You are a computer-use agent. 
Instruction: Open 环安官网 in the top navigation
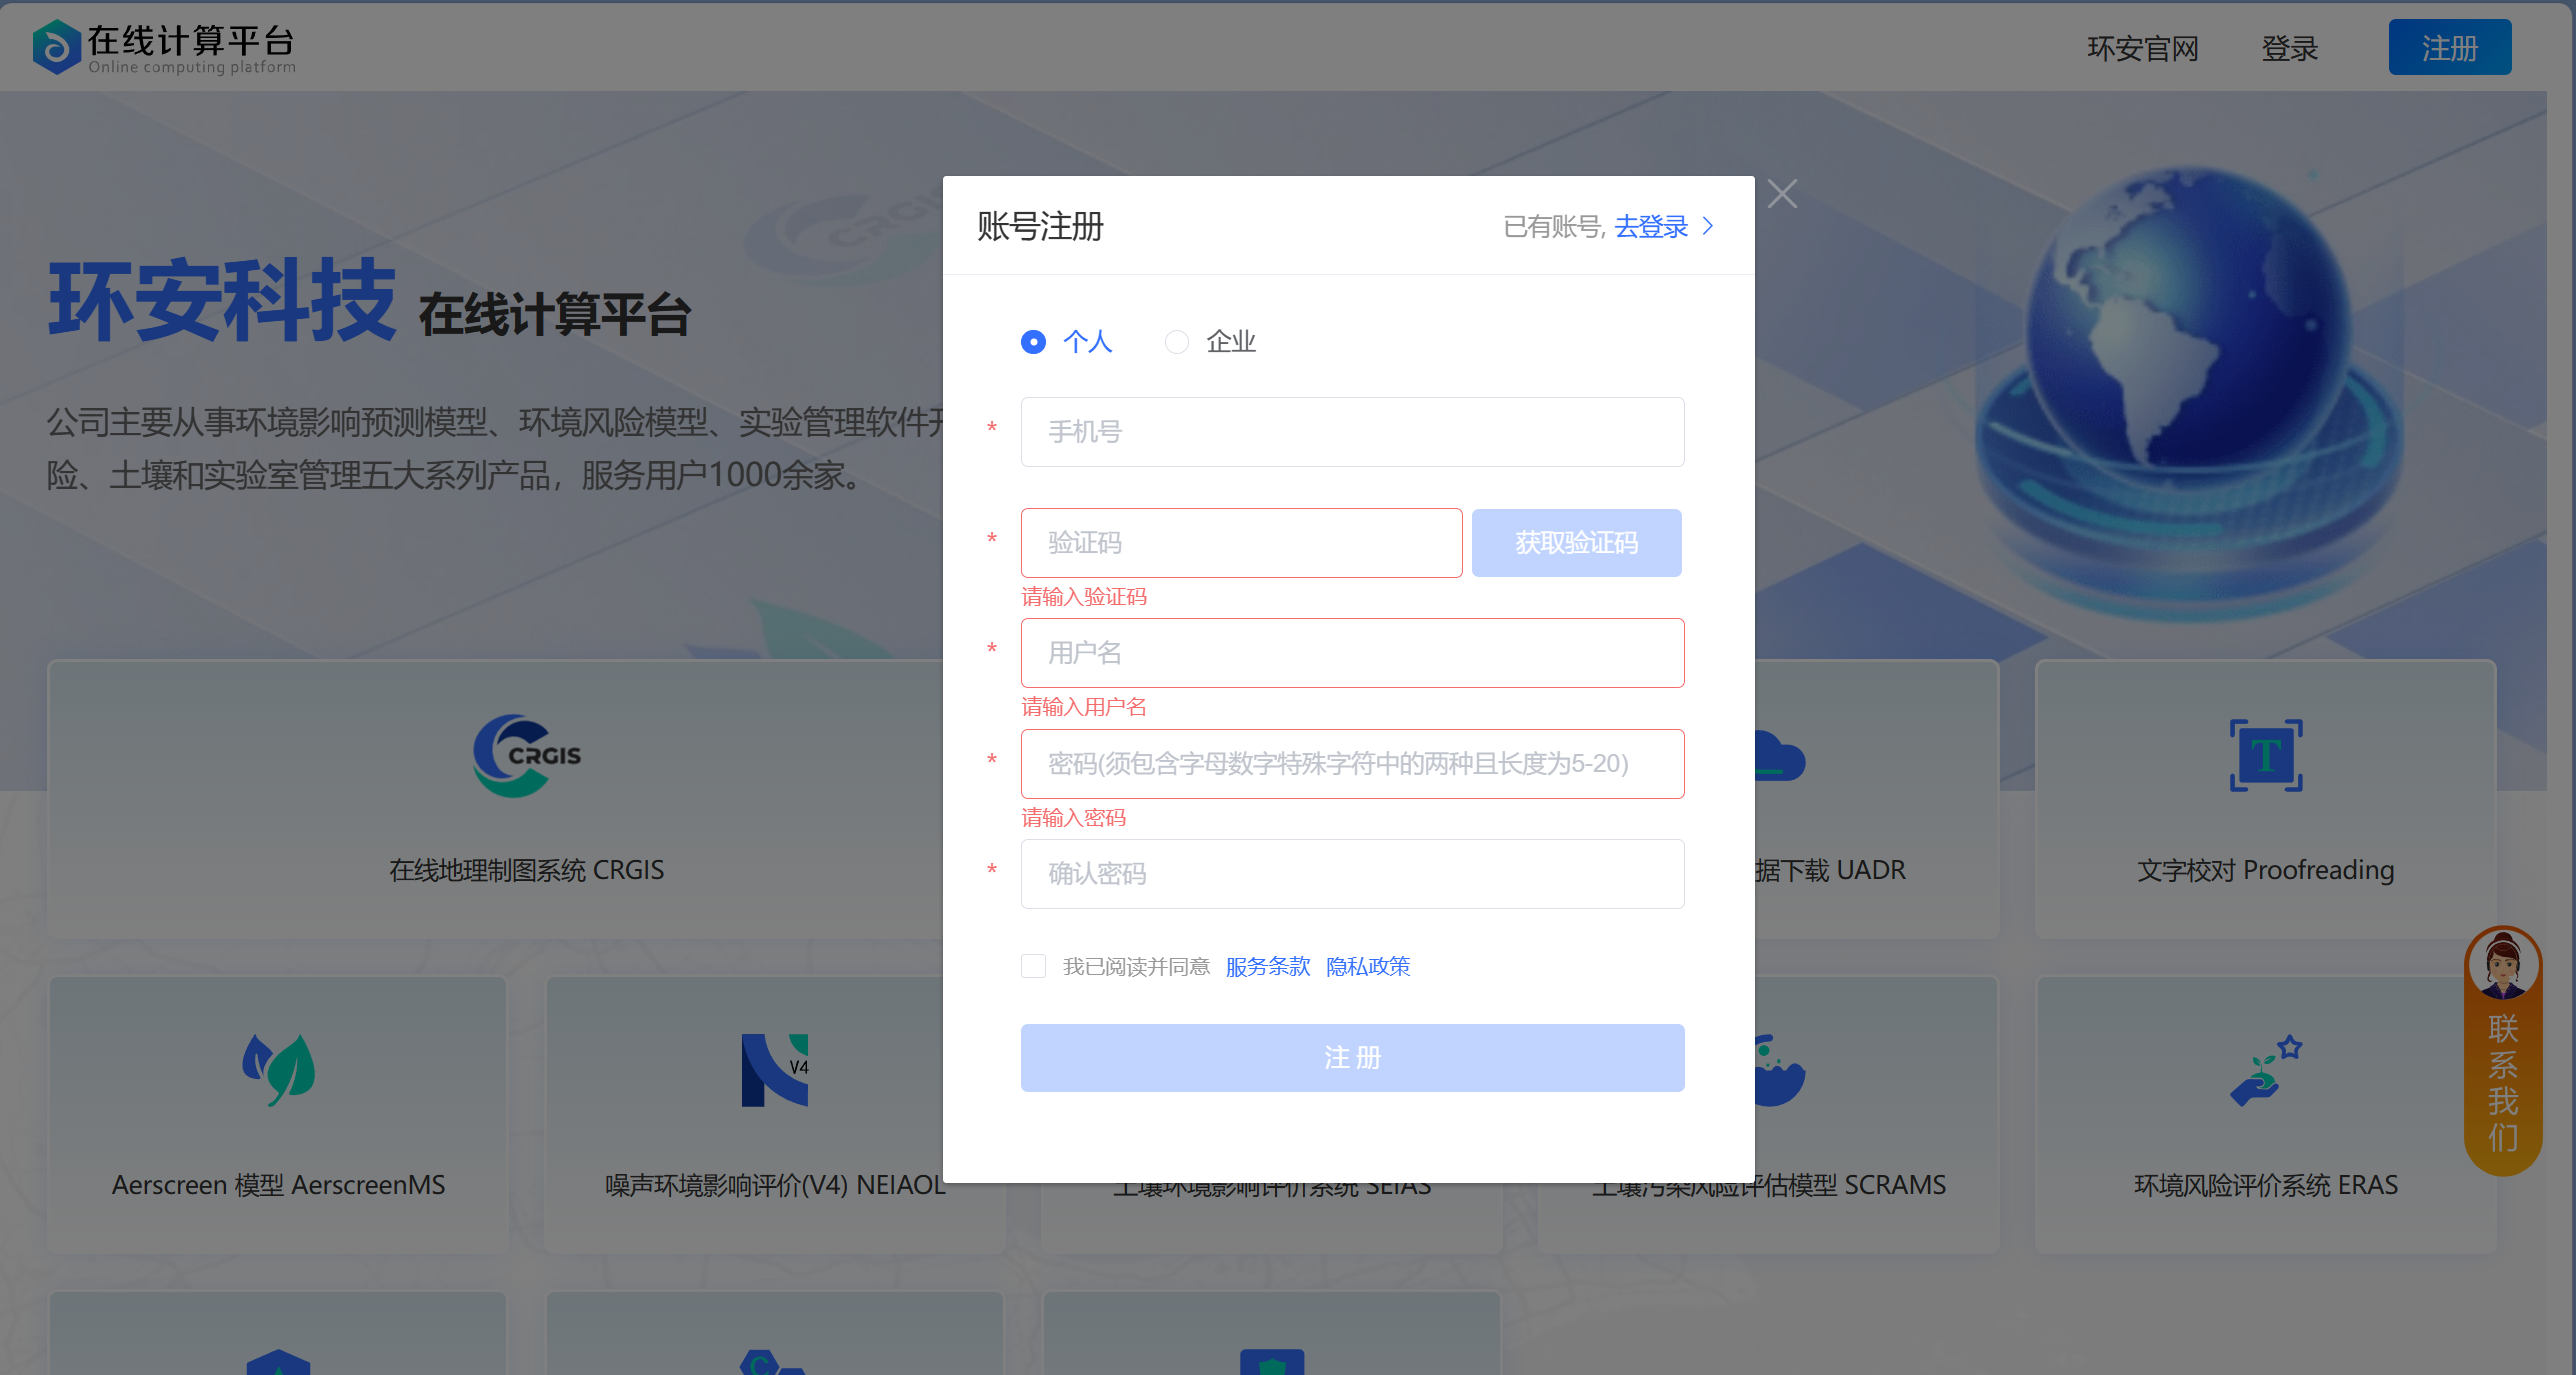[2142, 48]
